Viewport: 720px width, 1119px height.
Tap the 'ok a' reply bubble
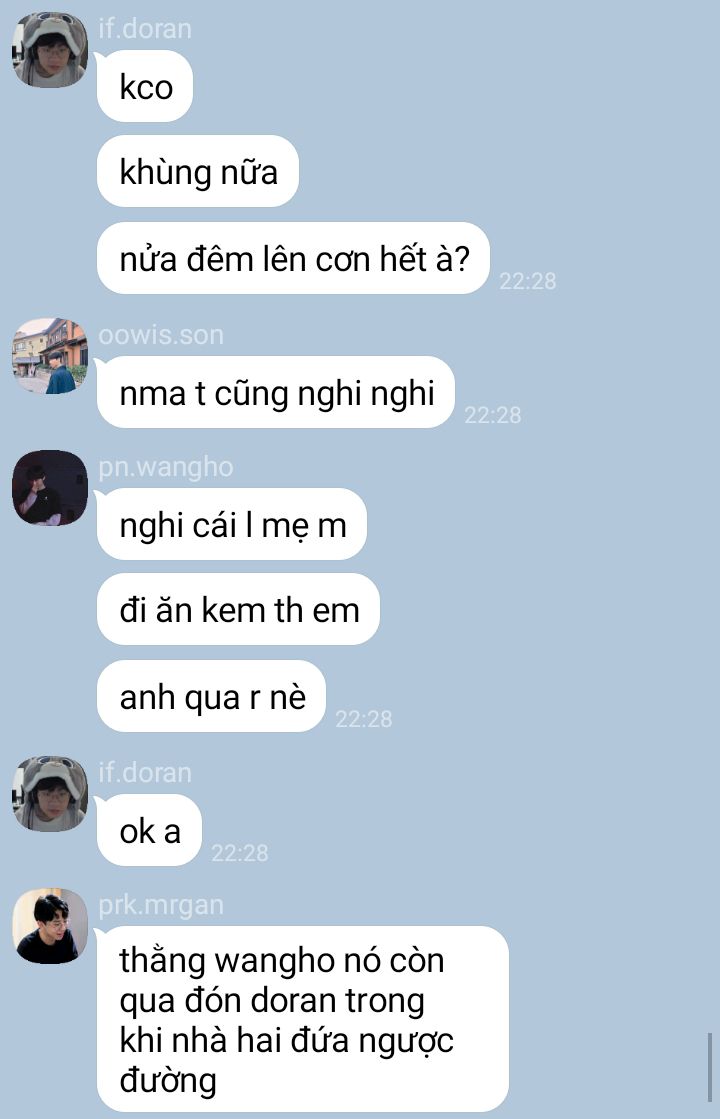click(x=149, y=830)
